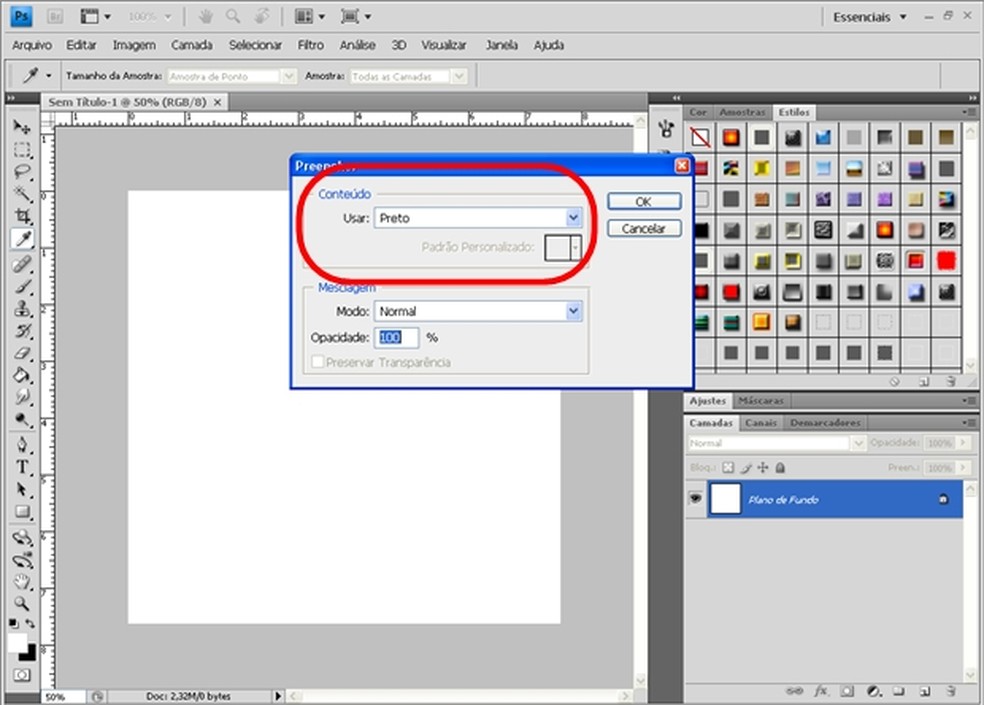The width and height of the screenshot is (984, 705).
Task: Select the Eyedropper tool
Action: [x=22, y=238]
